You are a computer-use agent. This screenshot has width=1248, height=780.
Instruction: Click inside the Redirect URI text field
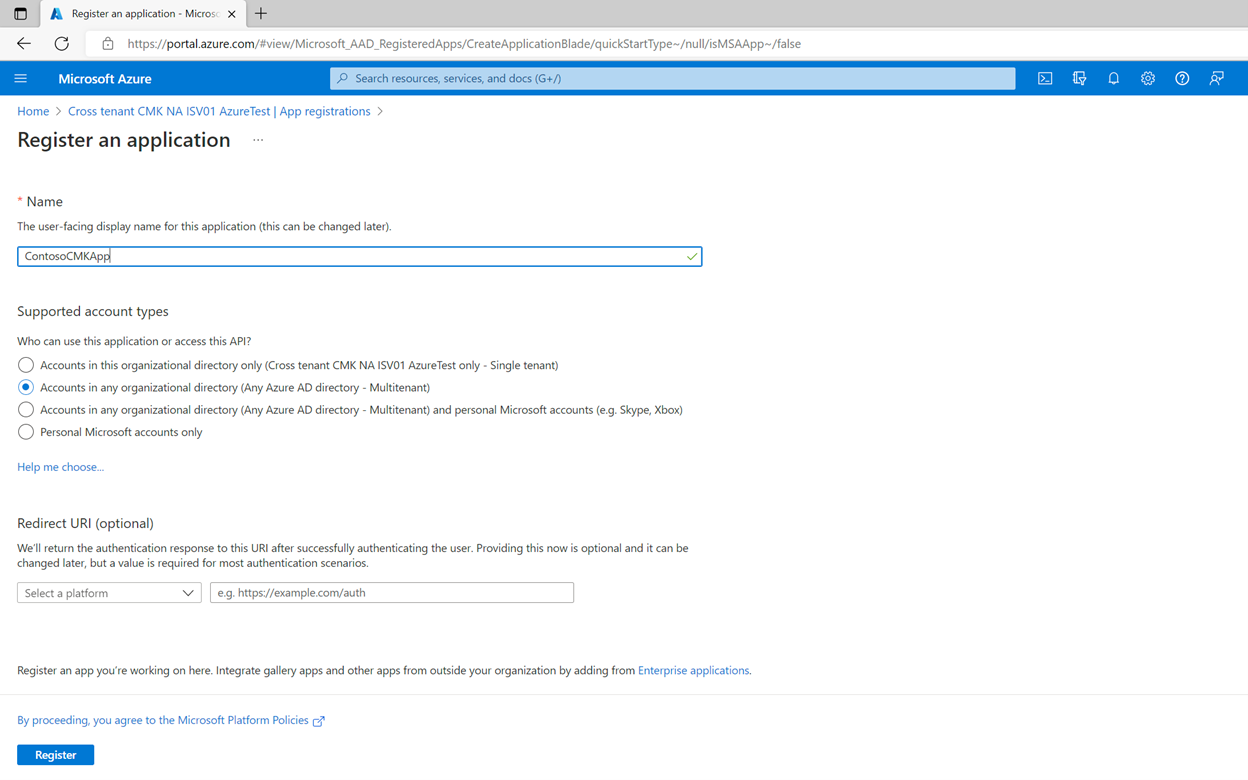(391, 592)
